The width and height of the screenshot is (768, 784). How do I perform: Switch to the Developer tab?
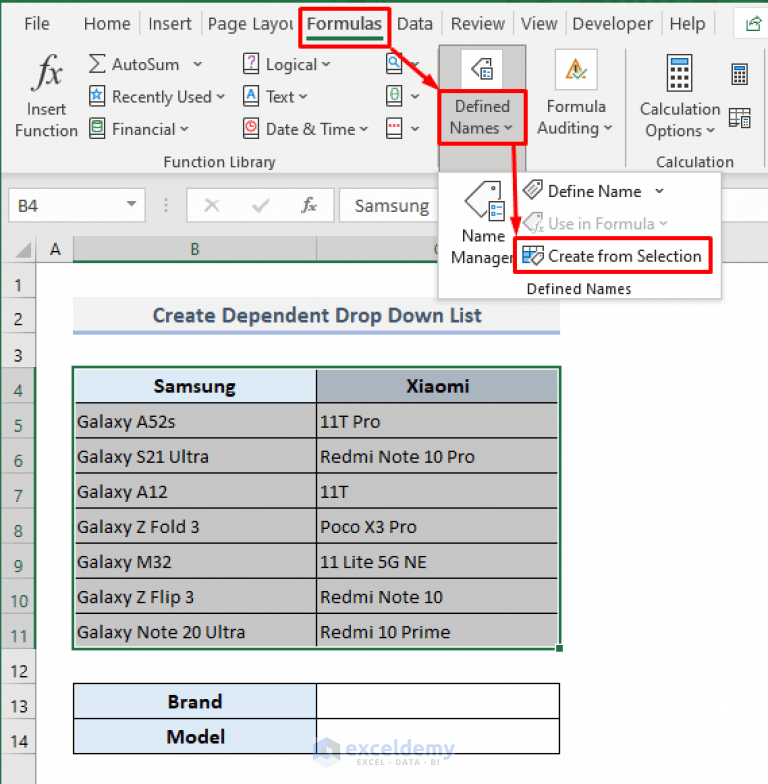(612, 24)
